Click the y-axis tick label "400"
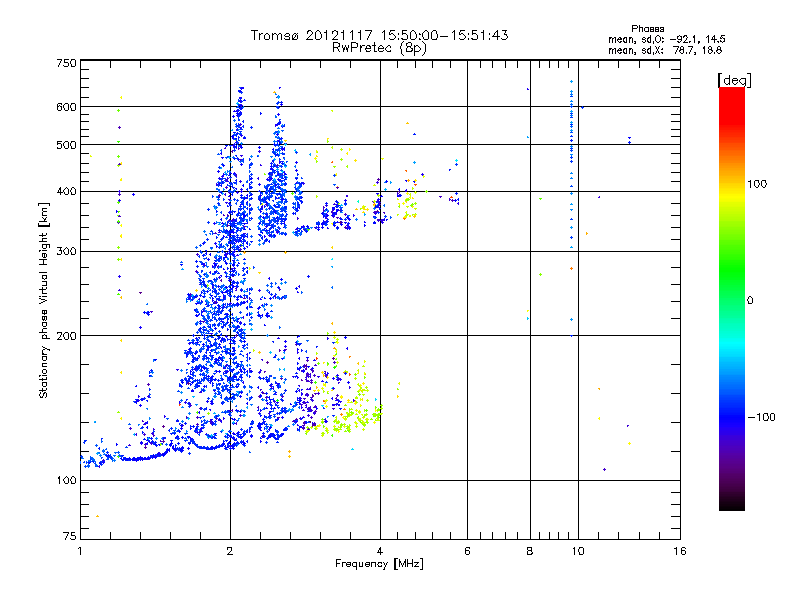This screenshot has width=800, height=600. [67, 192]
